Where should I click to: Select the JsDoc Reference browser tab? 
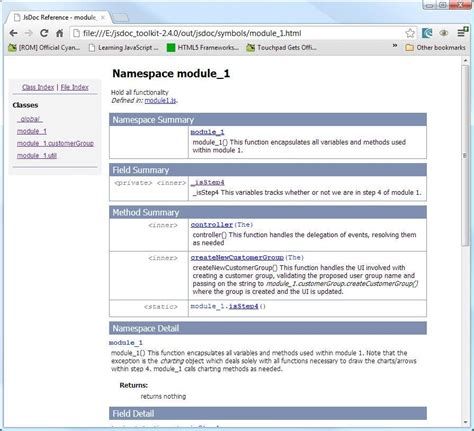[x=59, y=17]
